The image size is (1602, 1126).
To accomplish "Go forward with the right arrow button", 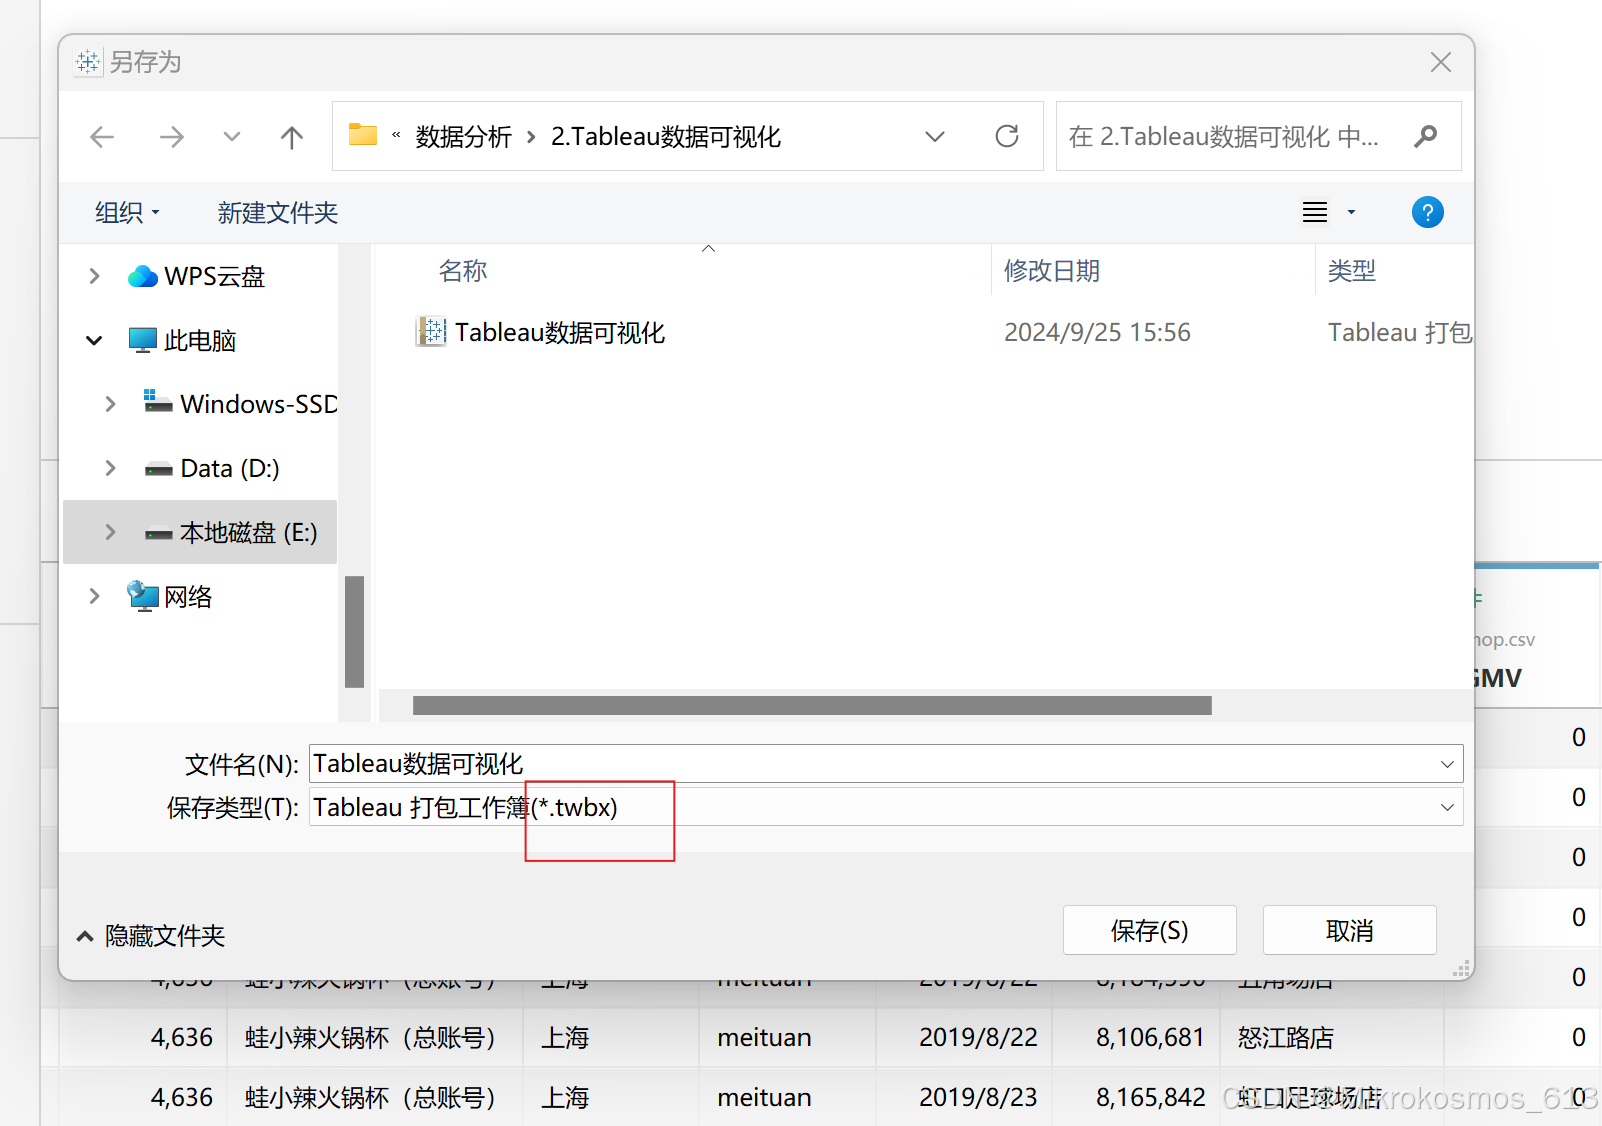I will point(172,137).
